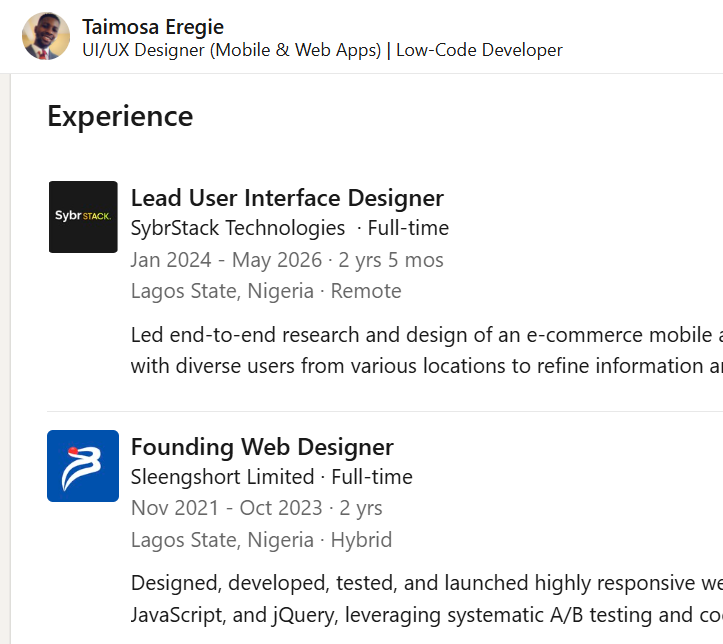The width and height of the screenshot is (723, 644).
Task: Click the JavaScript and jQuery description line
Action: tap(427, 615)
